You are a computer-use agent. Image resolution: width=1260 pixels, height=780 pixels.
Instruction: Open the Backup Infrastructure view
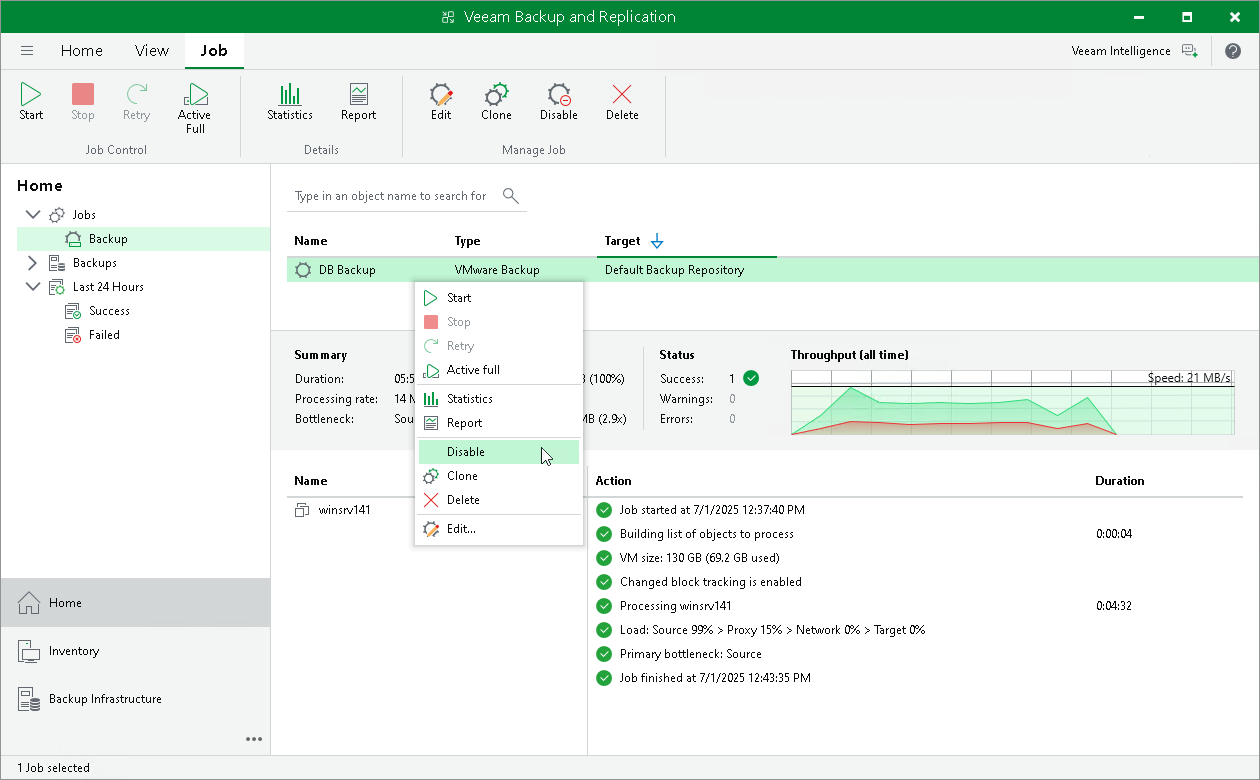point(135,699)
